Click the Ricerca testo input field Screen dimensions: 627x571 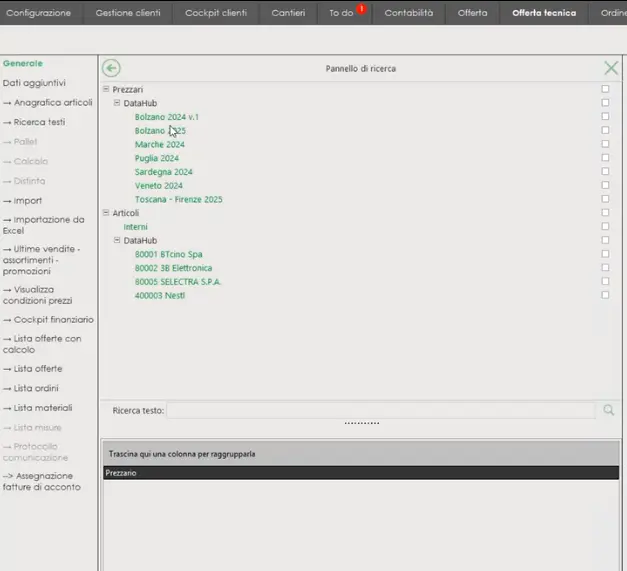pyautogui.click(x=380, y=411)
